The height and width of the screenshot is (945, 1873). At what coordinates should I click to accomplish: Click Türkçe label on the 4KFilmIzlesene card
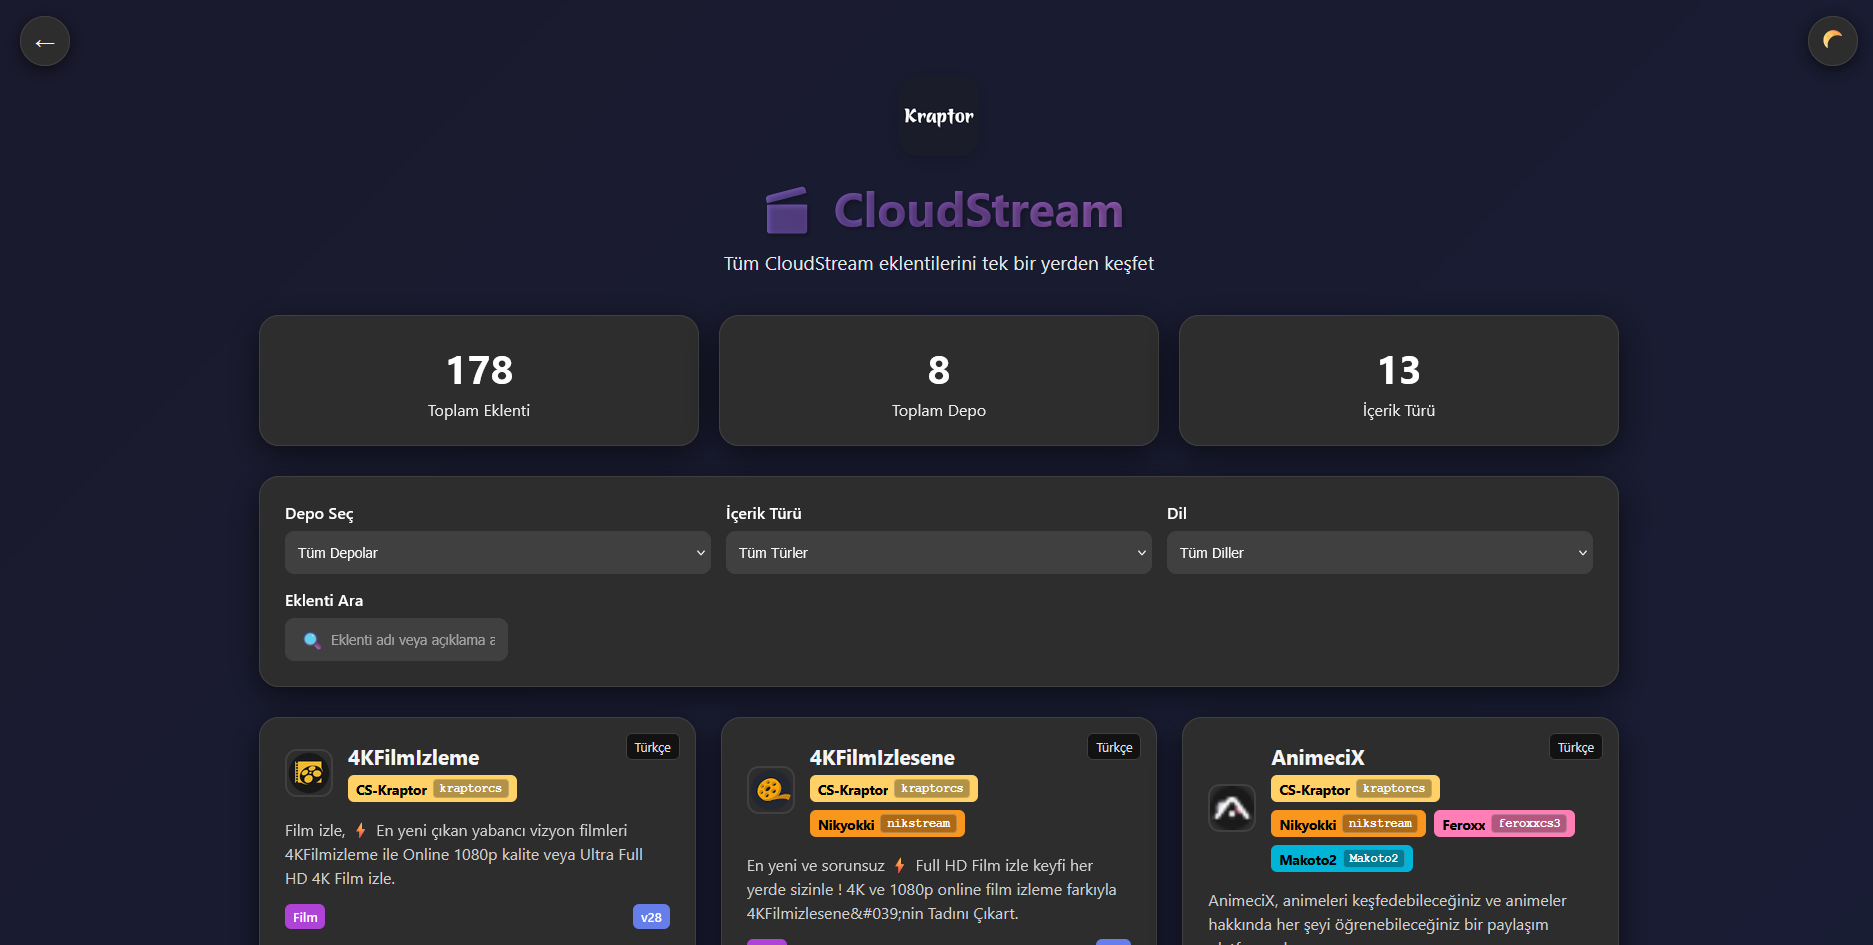tap(1114, 747)
